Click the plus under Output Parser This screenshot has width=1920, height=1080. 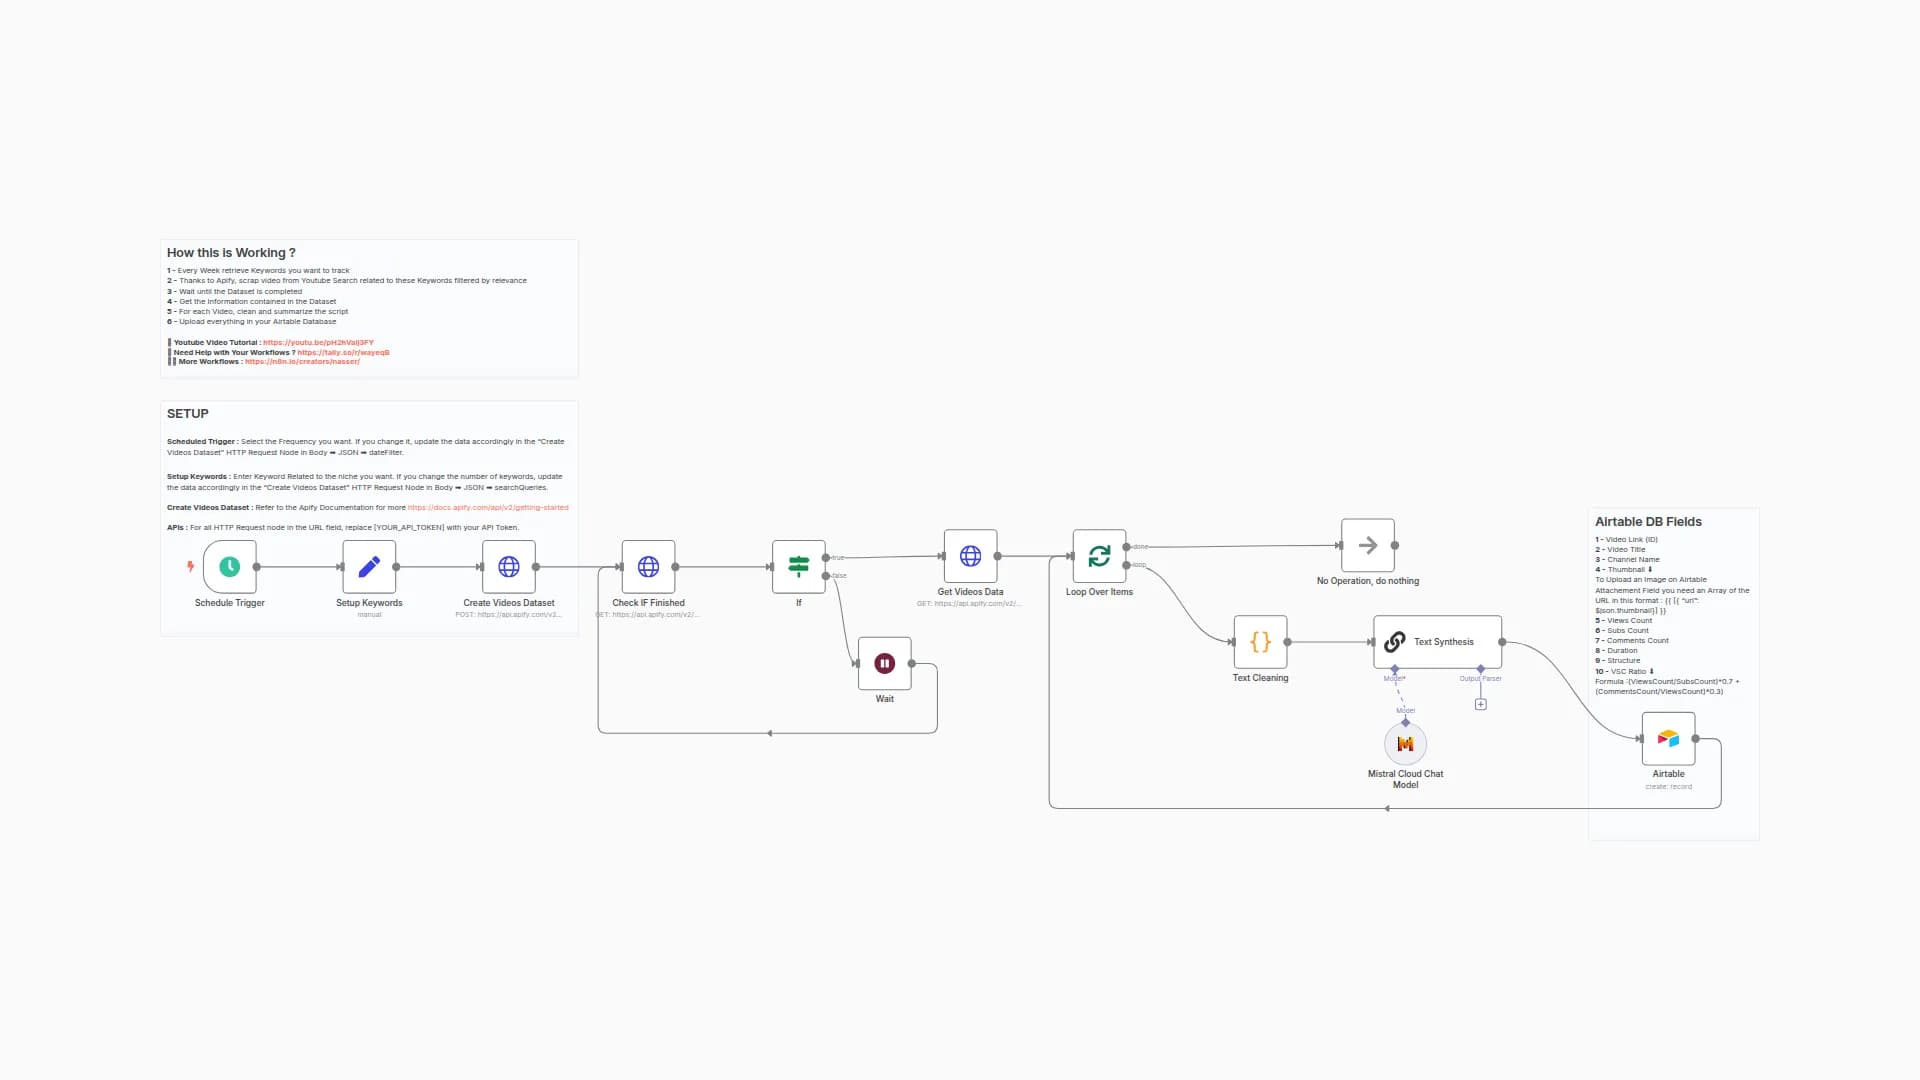1480,703
